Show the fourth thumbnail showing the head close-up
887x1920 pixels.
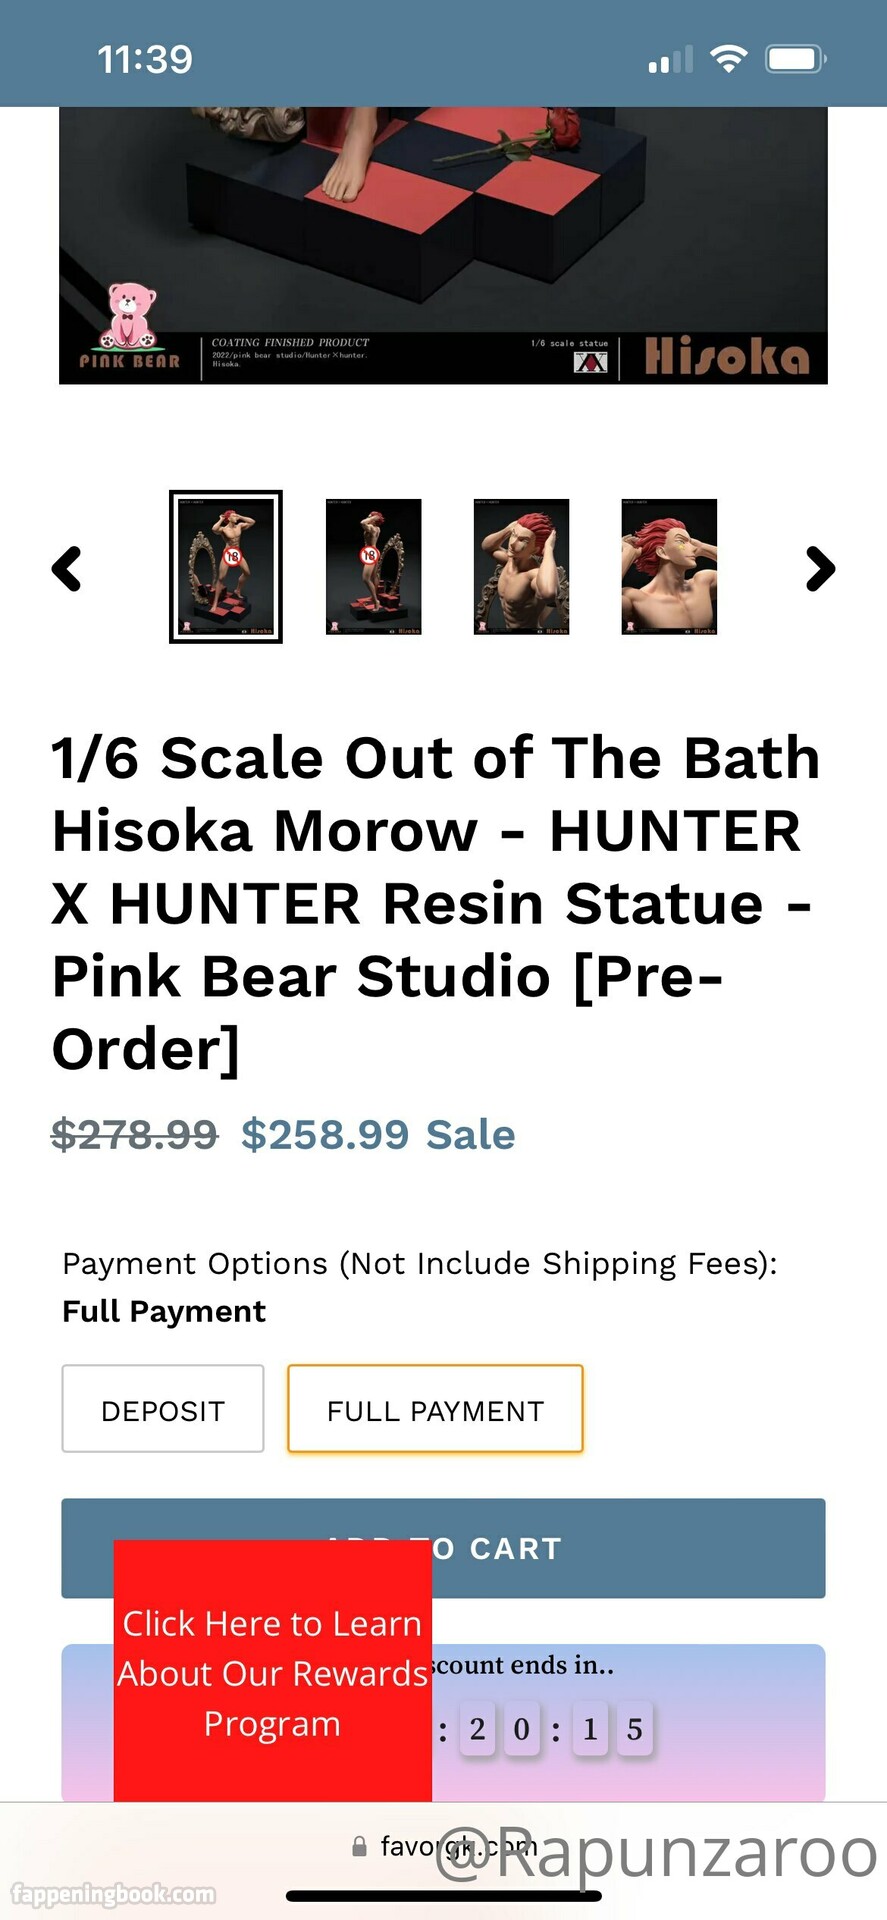click(x=669, y=566)
